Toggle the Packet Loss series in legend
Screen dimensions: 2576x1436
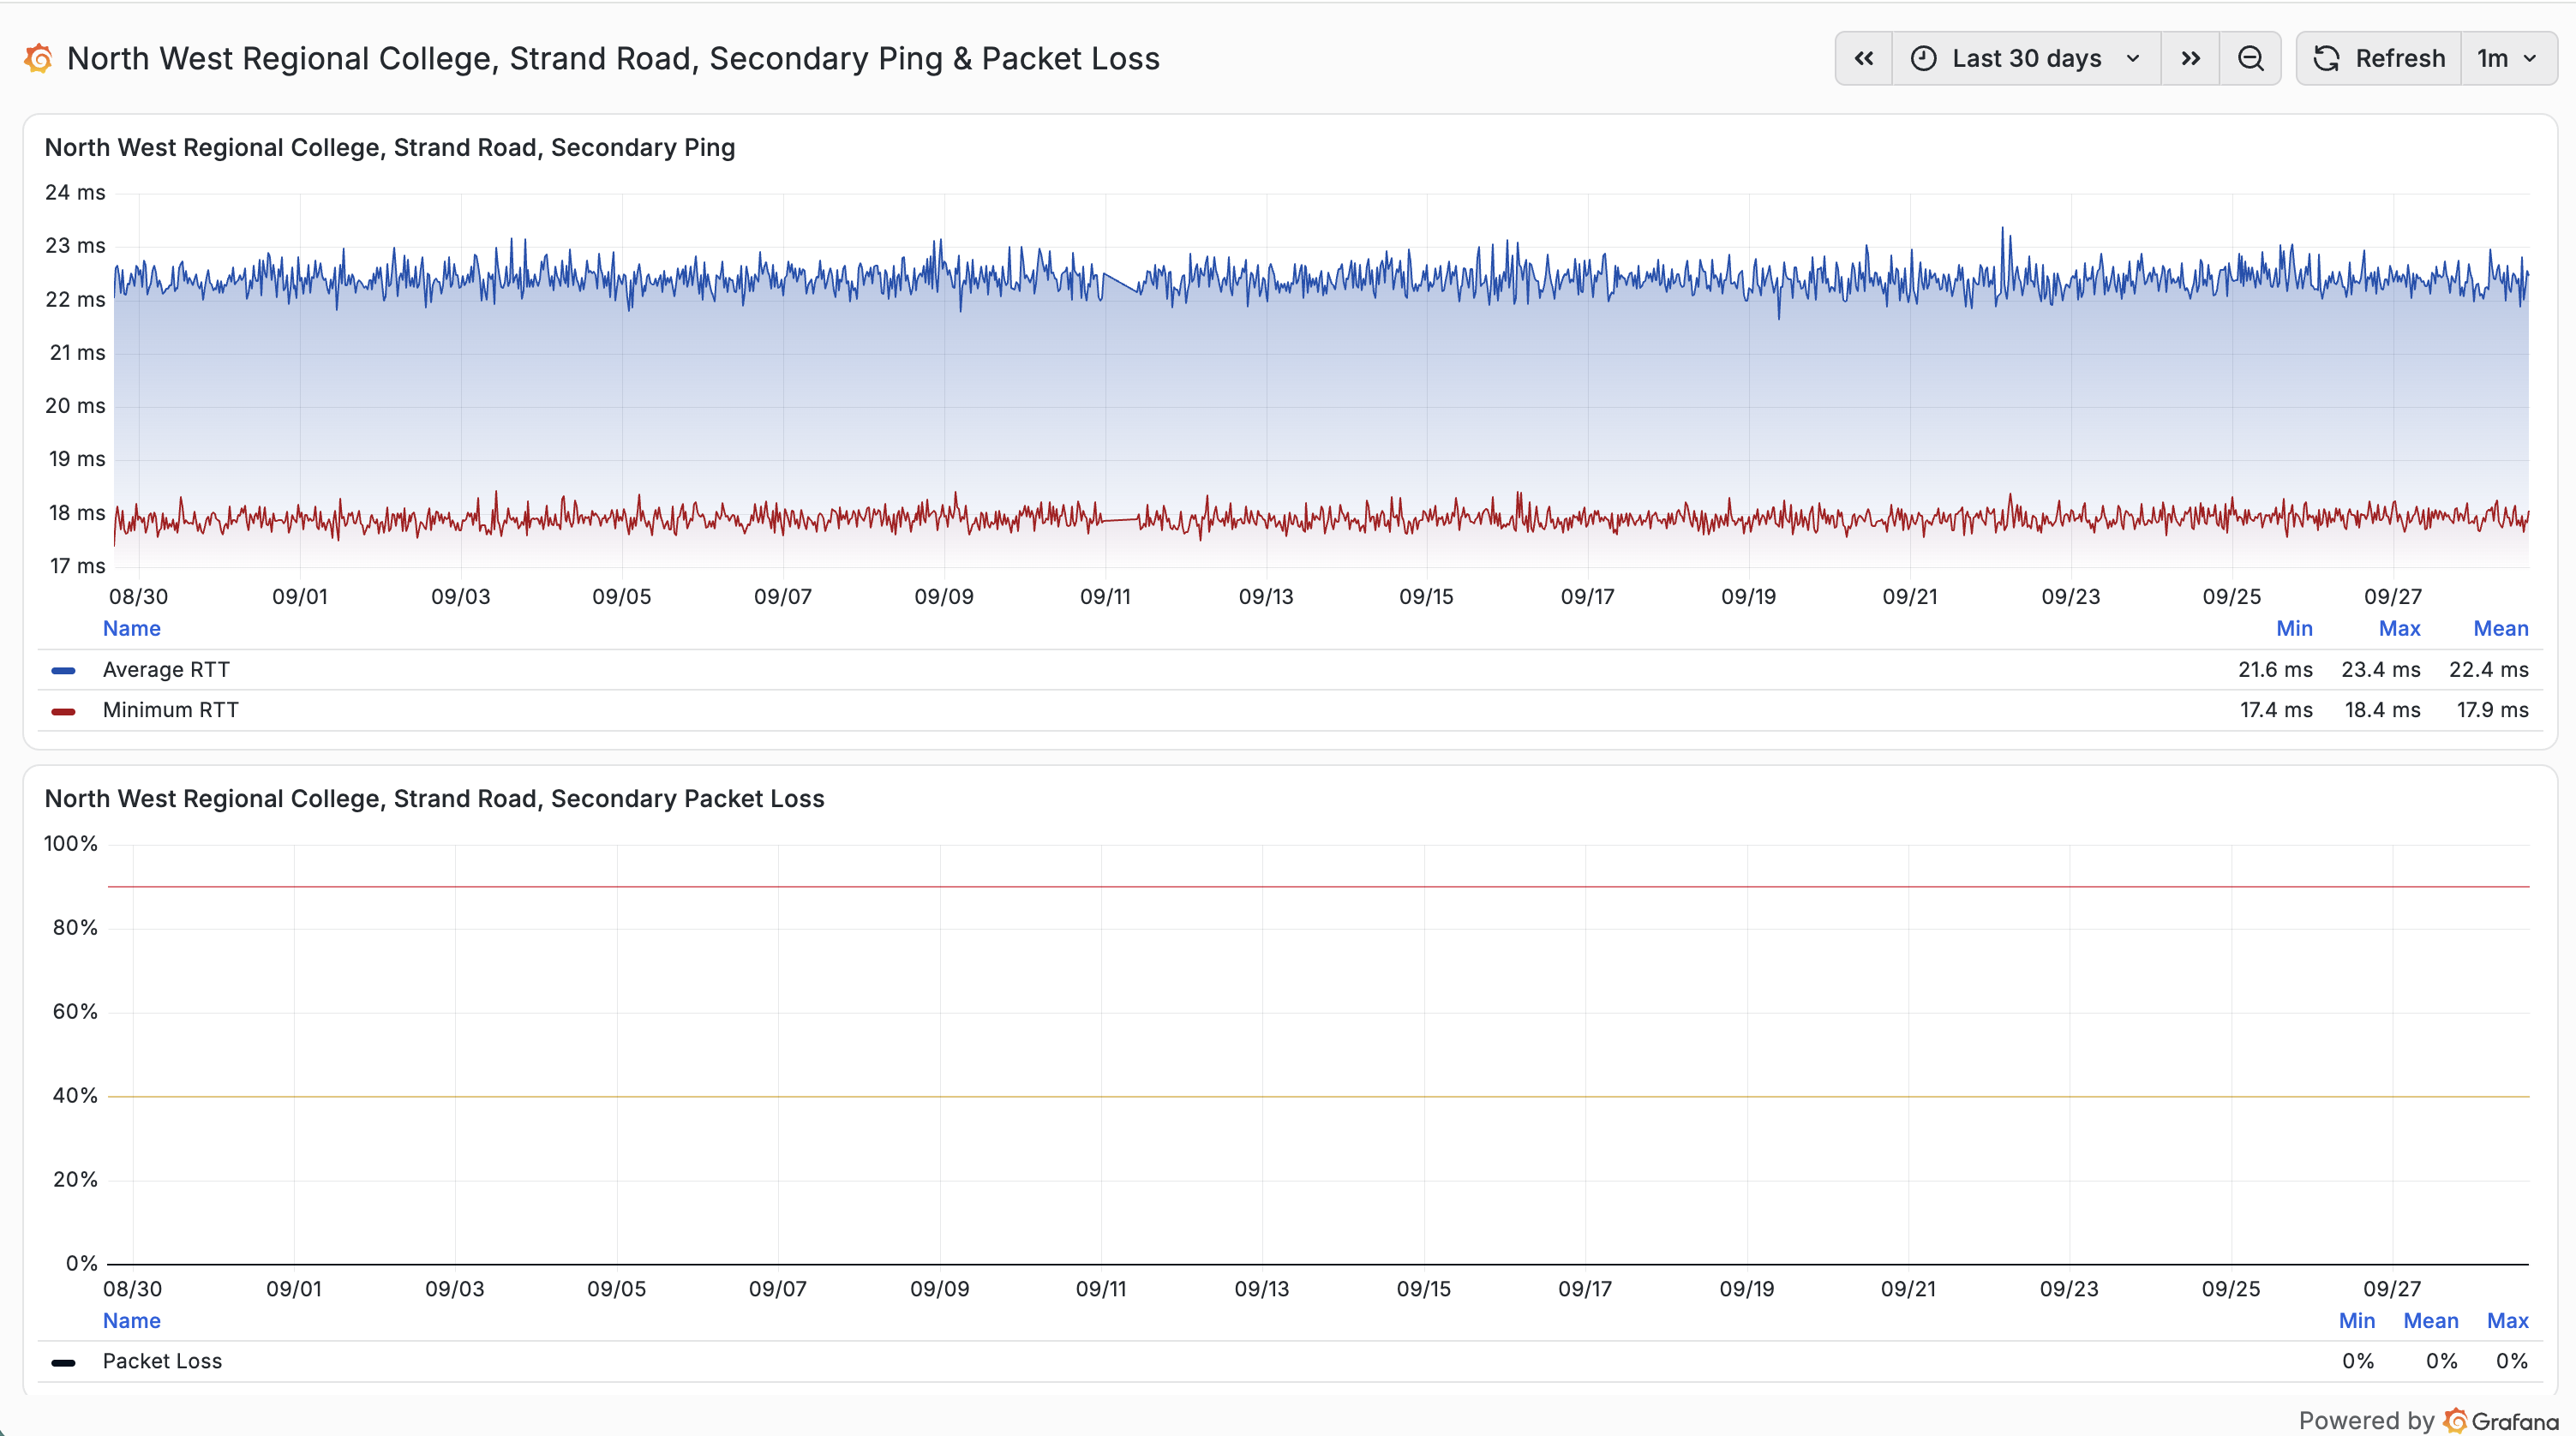(162, 1361)
